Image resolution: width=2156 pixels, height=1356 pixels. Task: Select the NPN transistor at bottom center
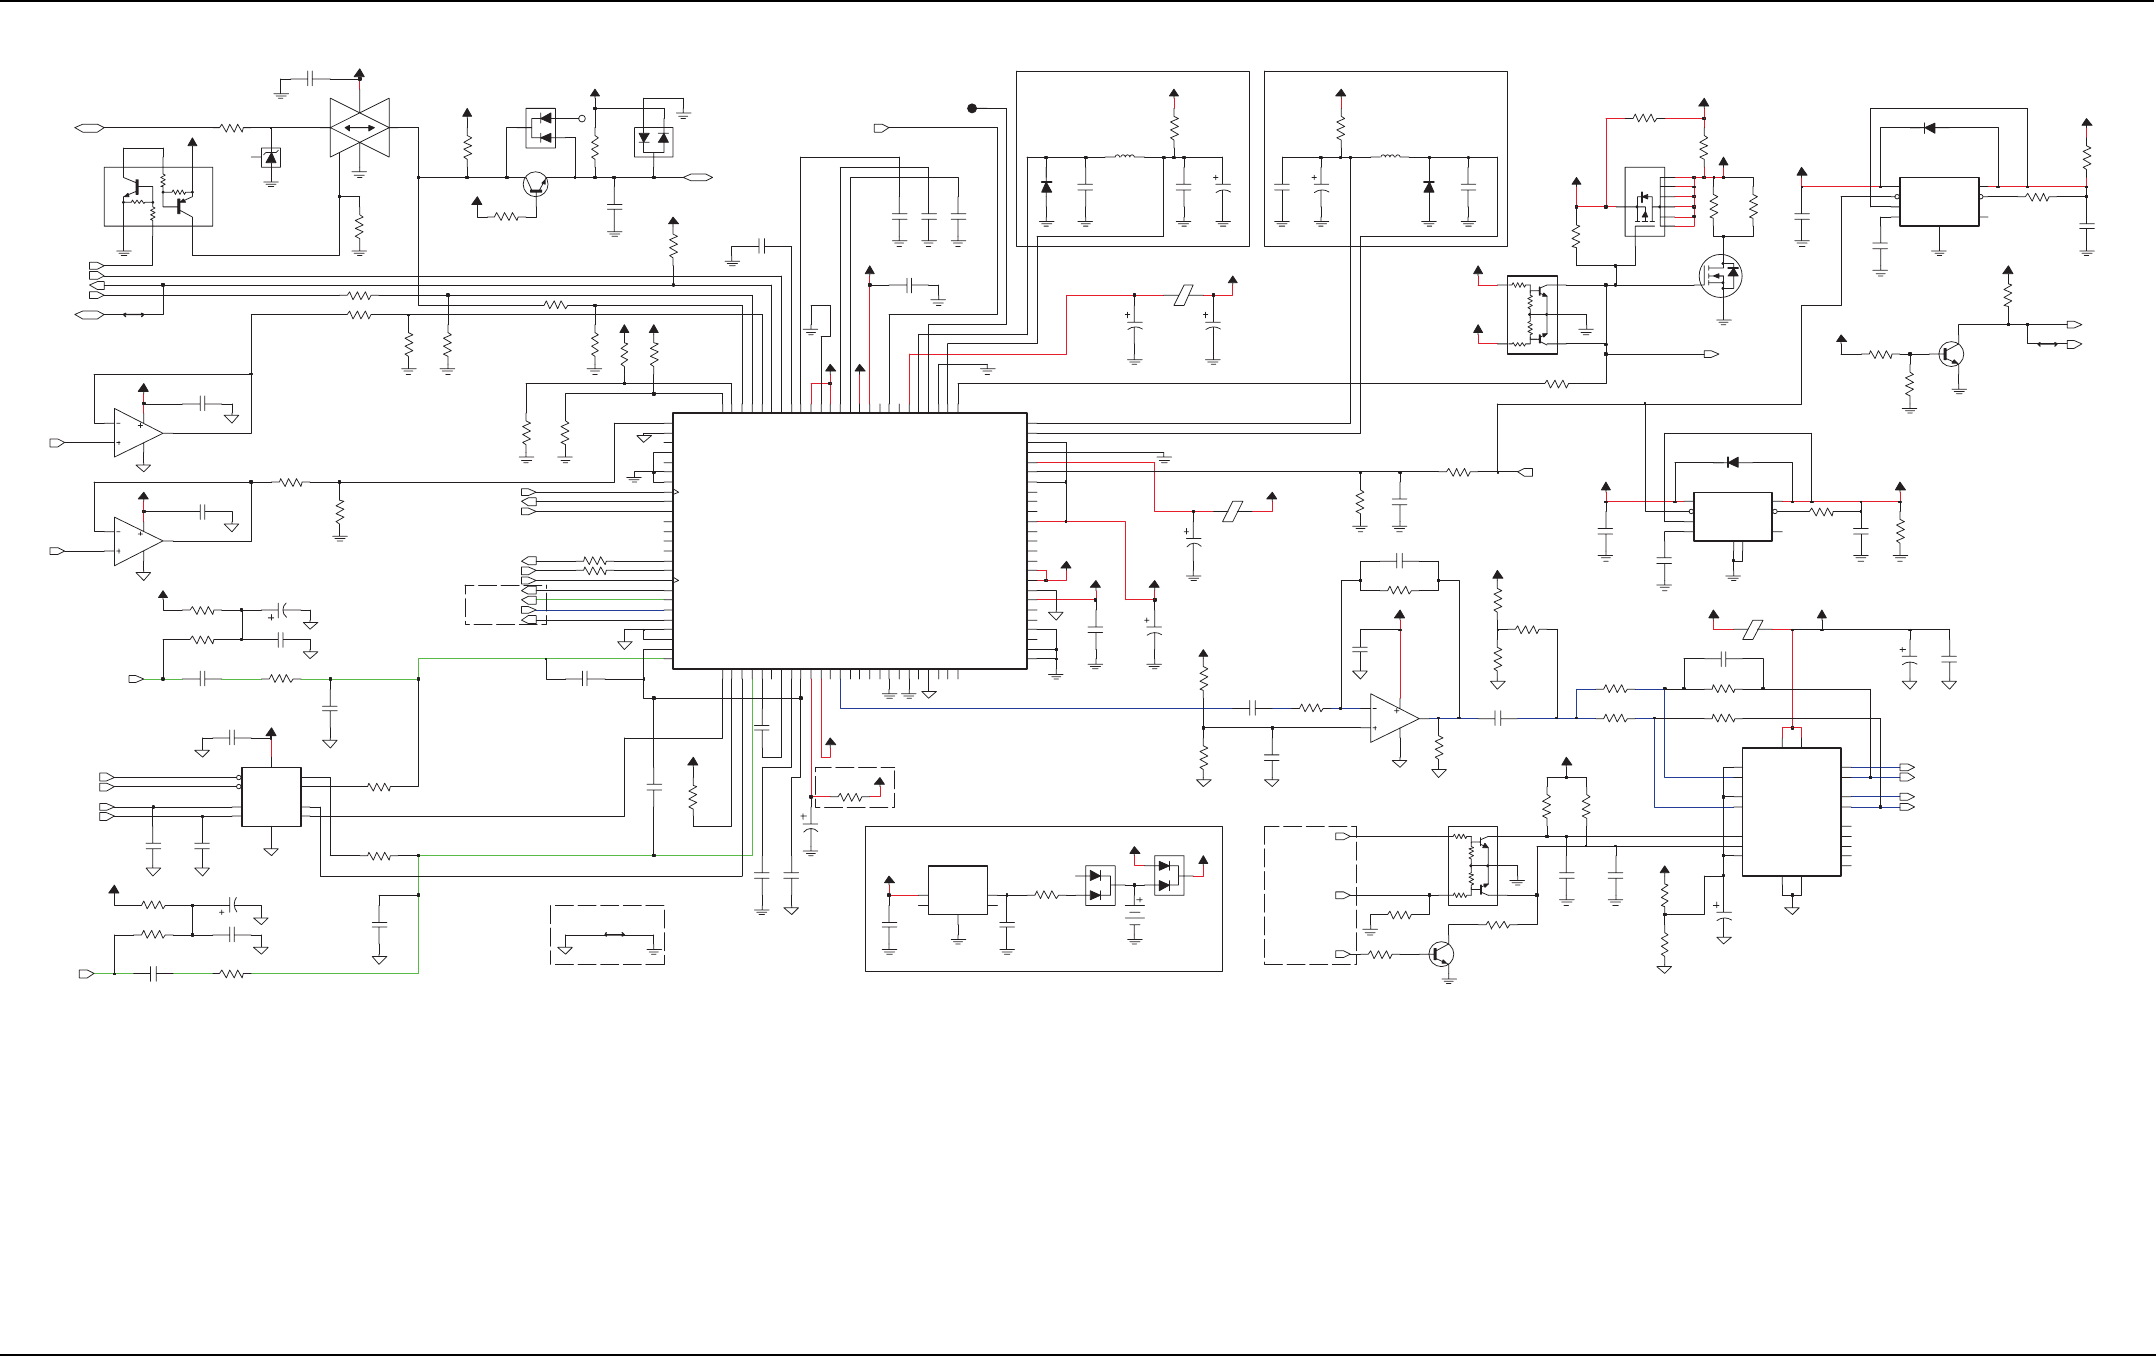coord(1441,954)
